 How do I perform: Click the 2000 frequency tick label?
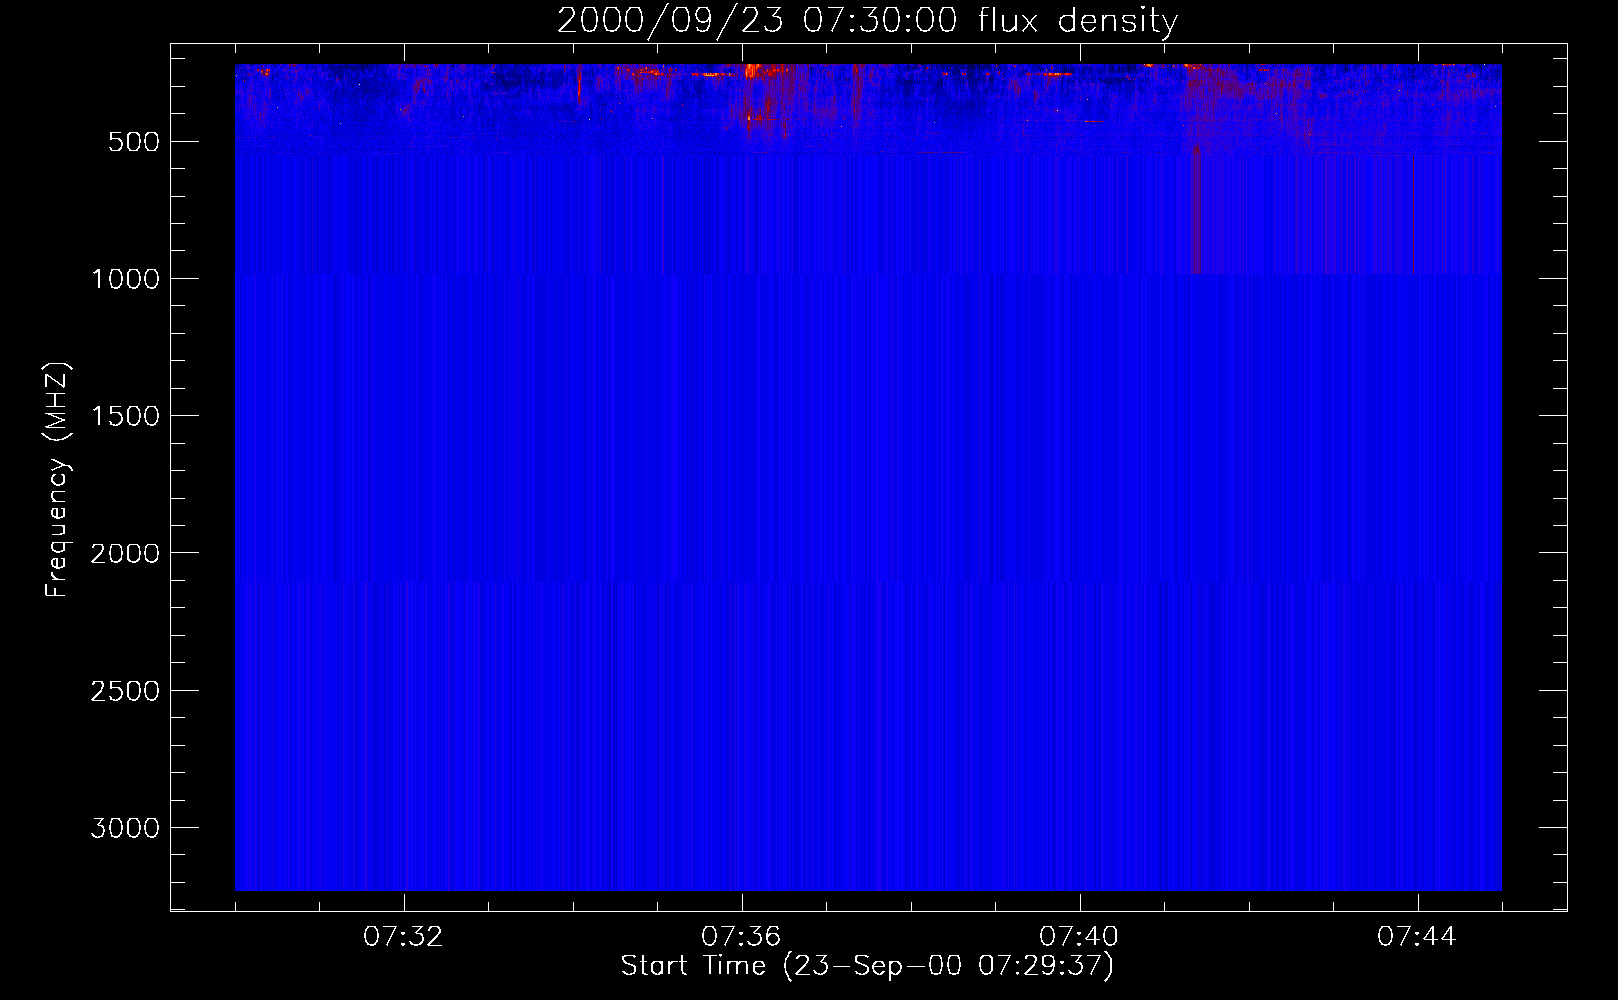pos(125,553)
